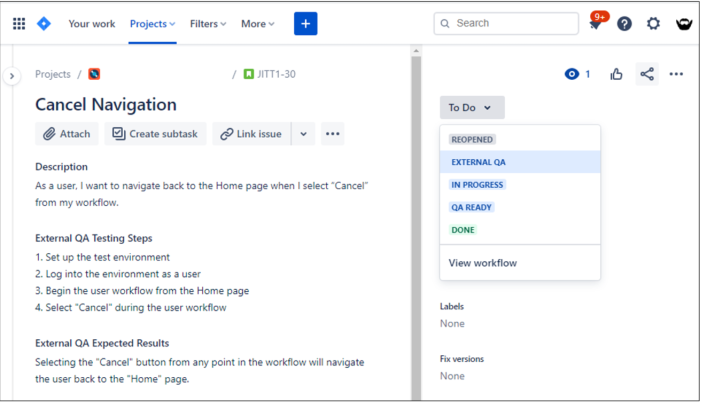Viewport: 701px width, 402px height.
Task: Click the blue plus Create button
Action: tap(305, 24)
